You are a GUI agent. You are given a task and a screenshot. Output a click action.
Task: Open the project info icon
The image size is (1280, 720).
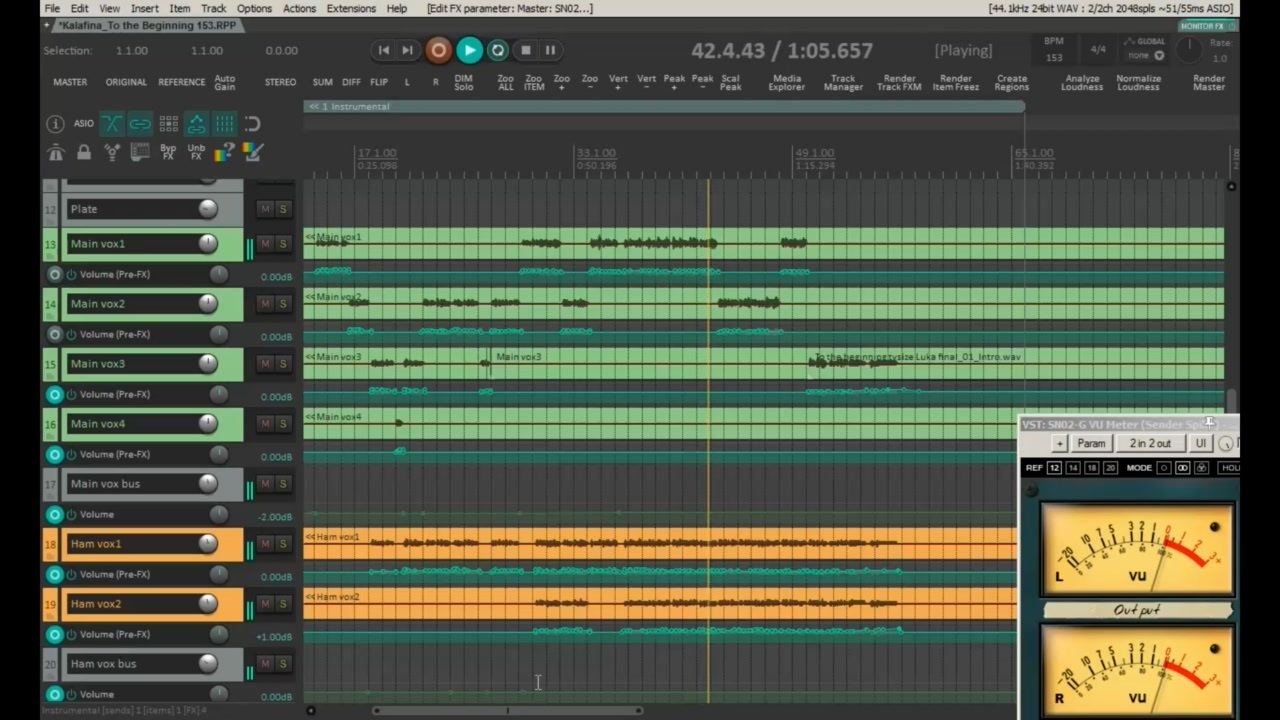56,124
